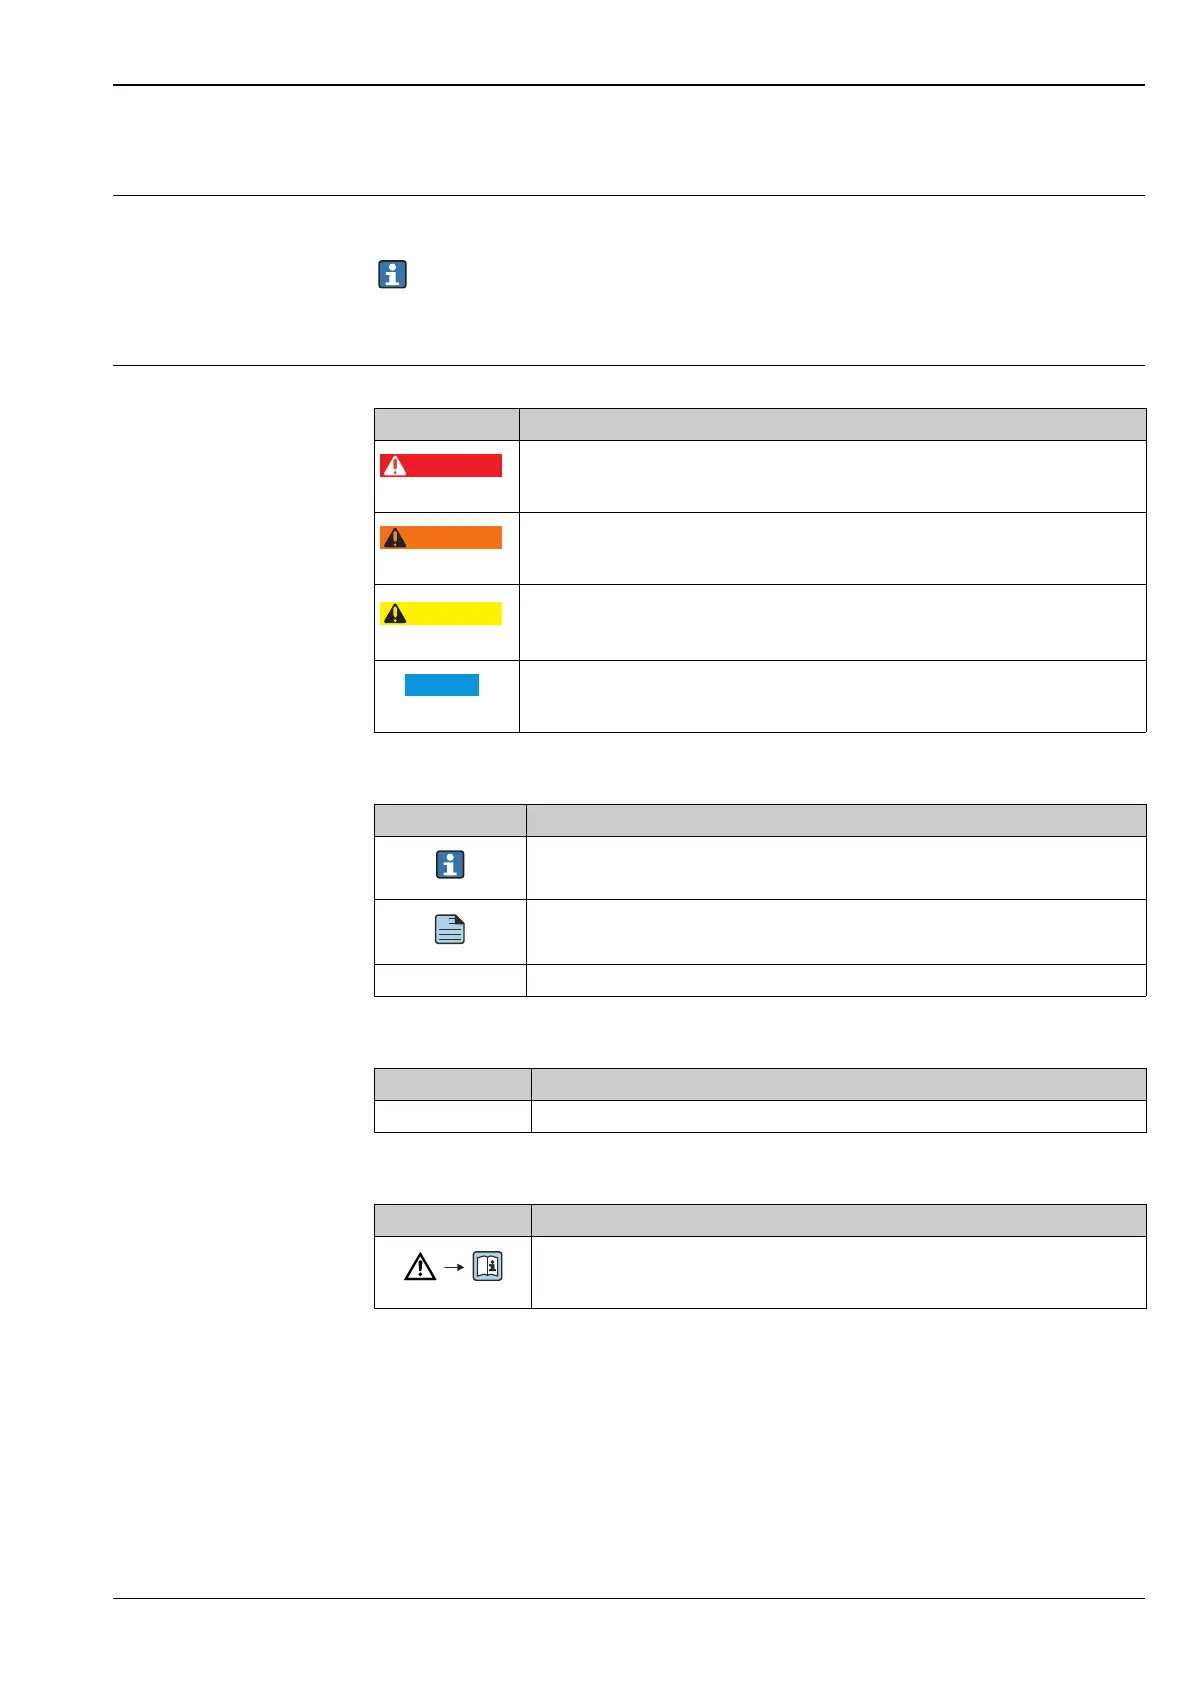
Task: Click the gray header row of the last table
Action: (760, 1220)
